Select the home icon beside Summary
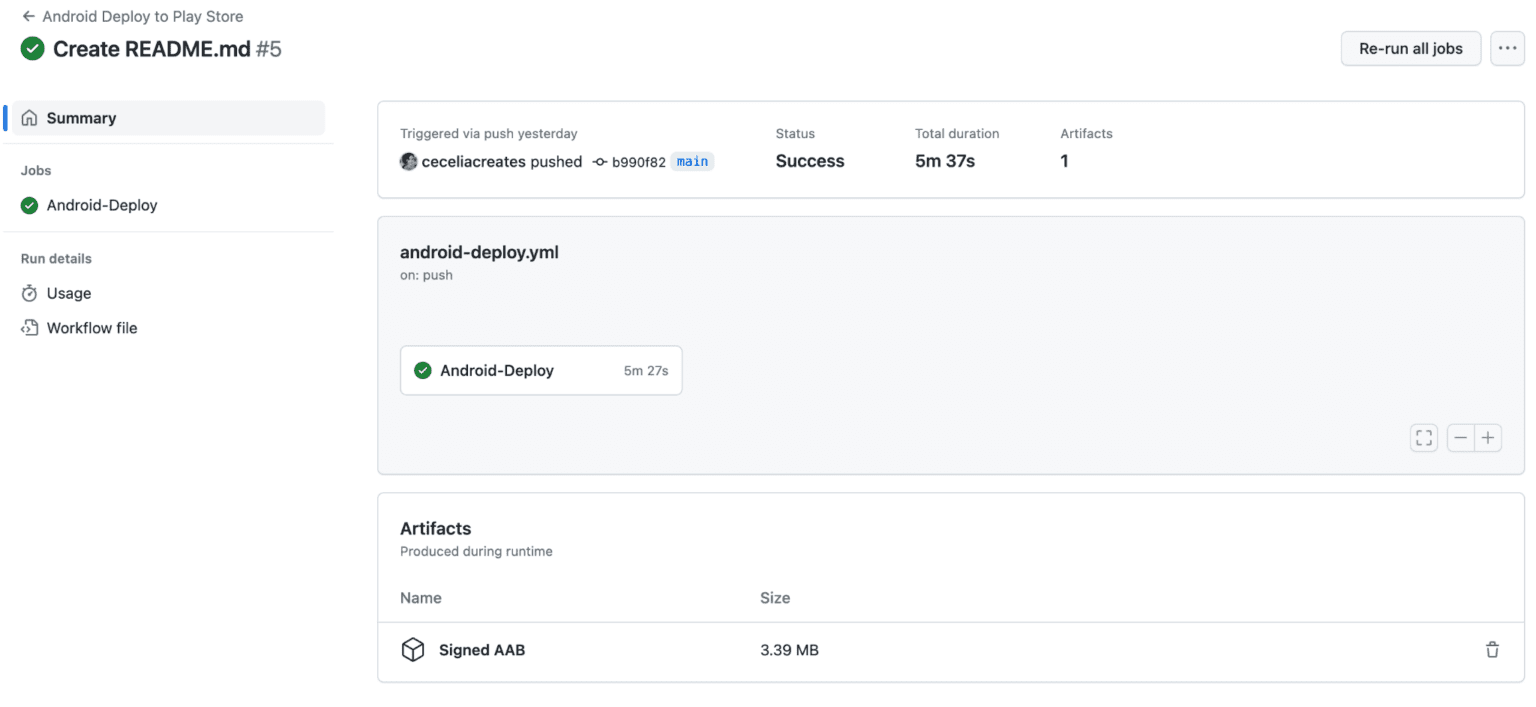This screenshot has height=707, width=1536. pyautogui.click(x=31, y=117)
